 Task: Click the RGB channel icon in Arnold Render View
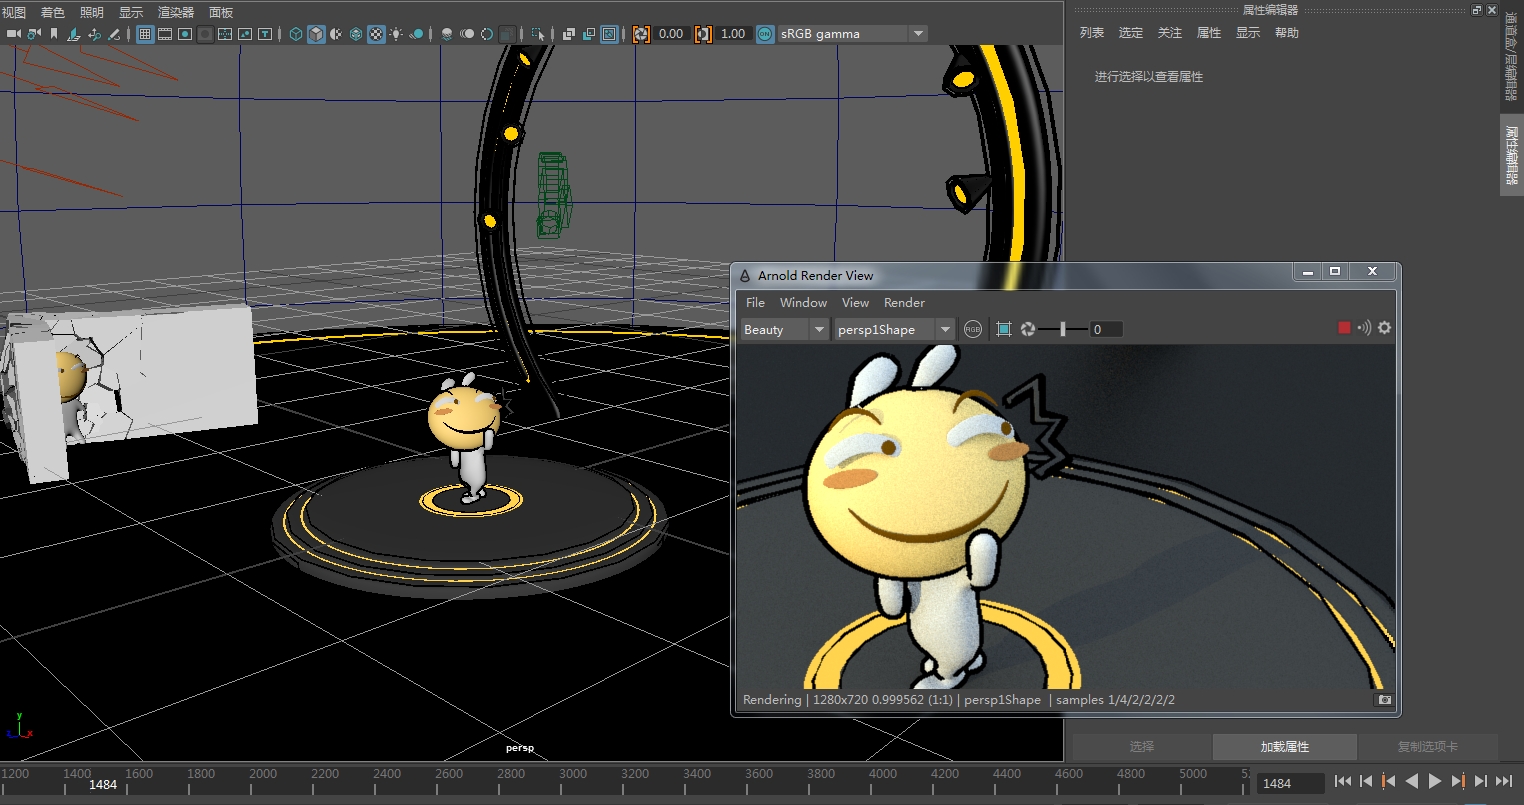973,329
